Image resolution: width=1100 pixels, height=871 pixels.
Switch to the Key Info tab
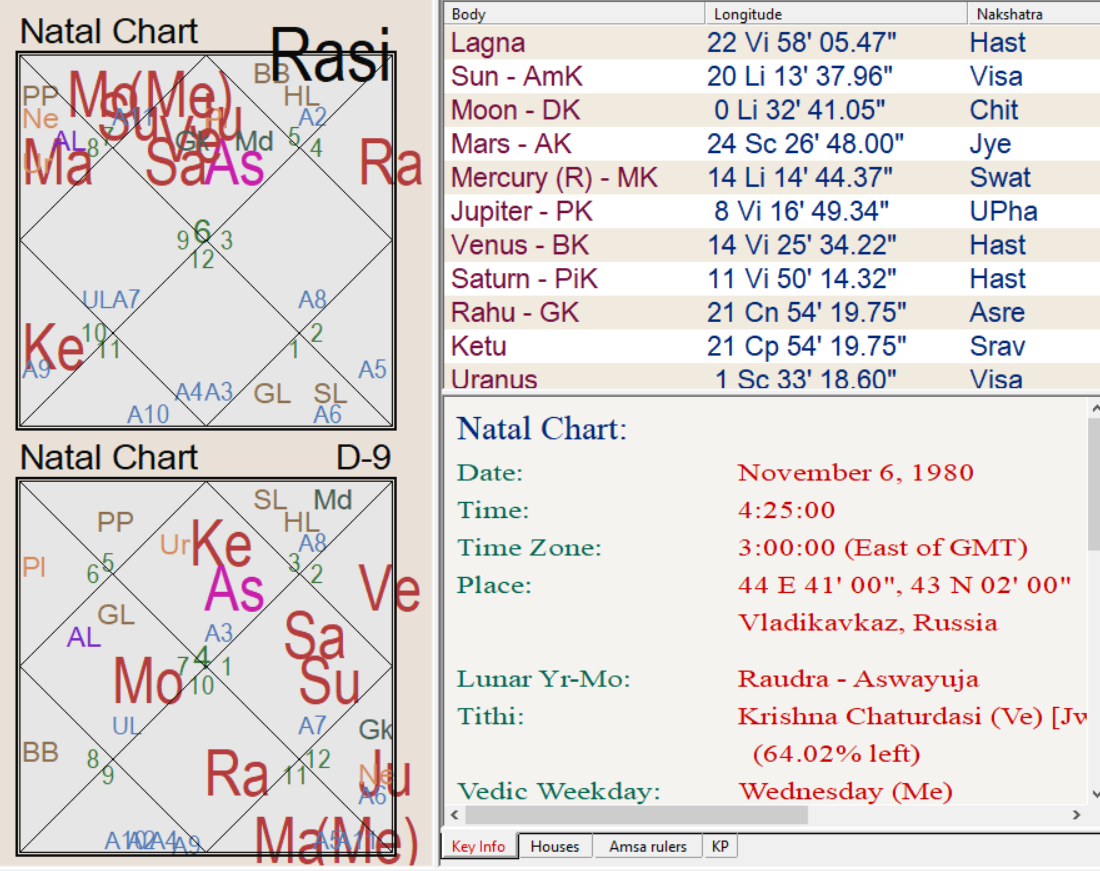click(x=478, y=846)
